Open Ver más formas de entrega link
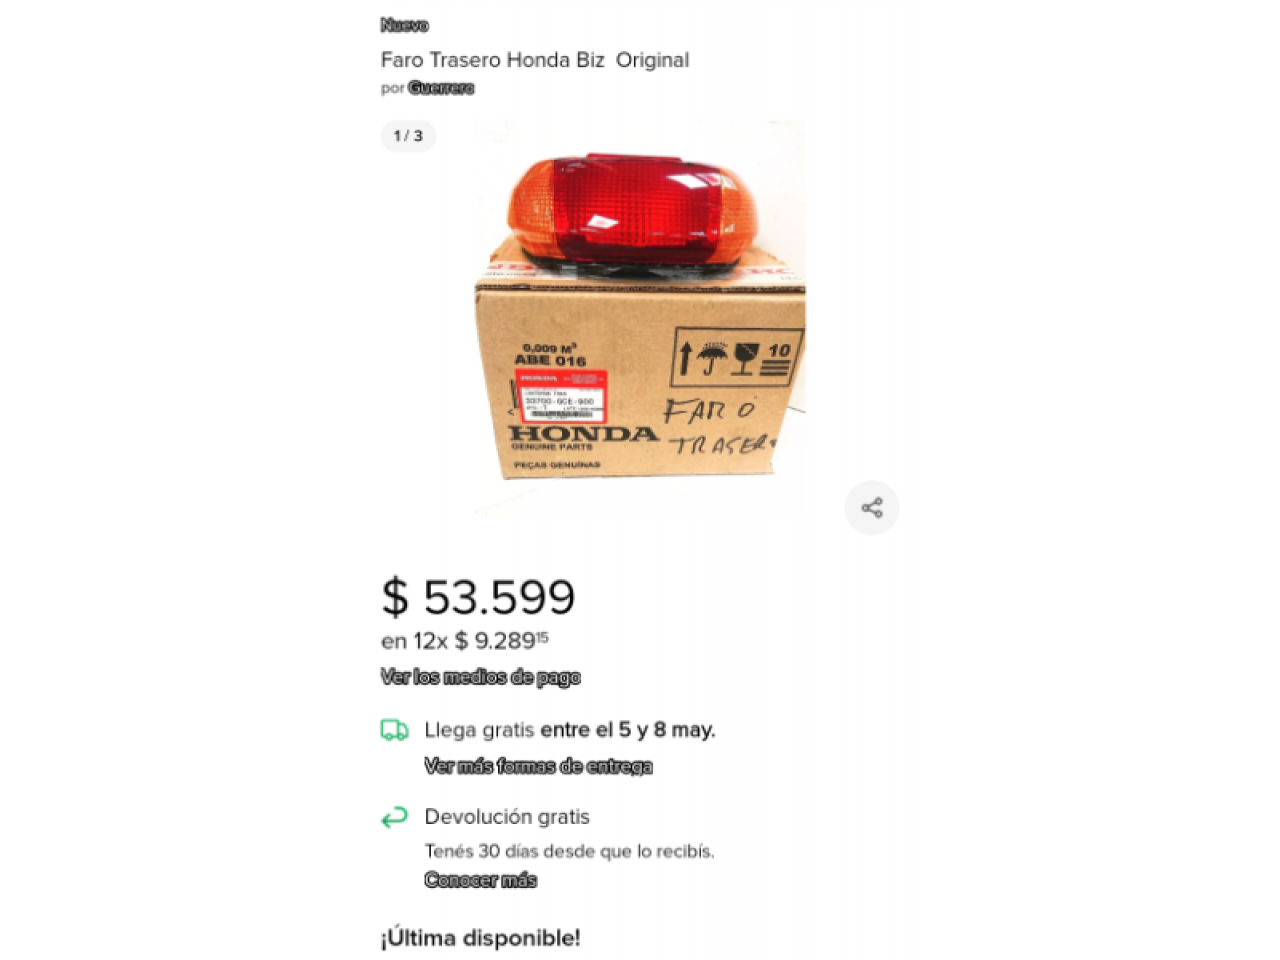Screen dimensions: 1280x960 tap(538, 766)
